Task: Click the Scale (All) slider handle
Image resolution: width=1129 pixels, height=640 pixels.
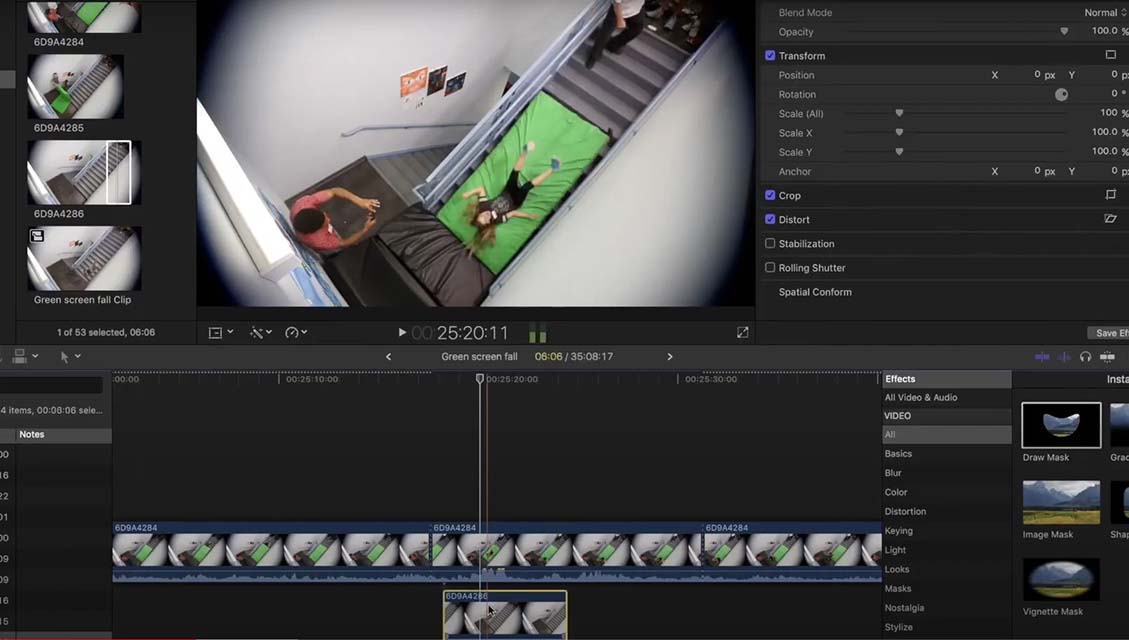Action: pyautogui.click(x=899, y=114)
